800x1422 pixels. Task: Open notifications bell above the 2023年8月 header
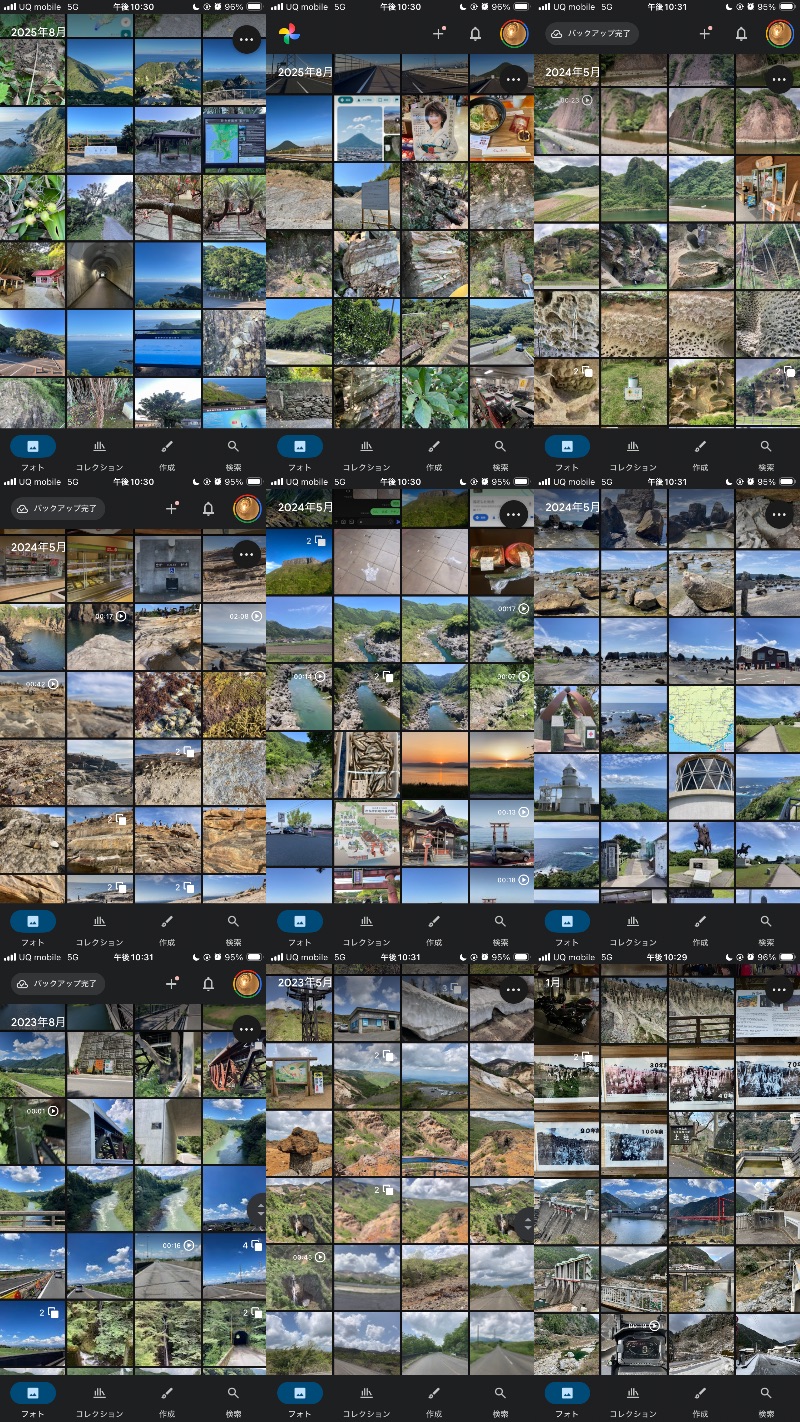[x=208, y=983]
